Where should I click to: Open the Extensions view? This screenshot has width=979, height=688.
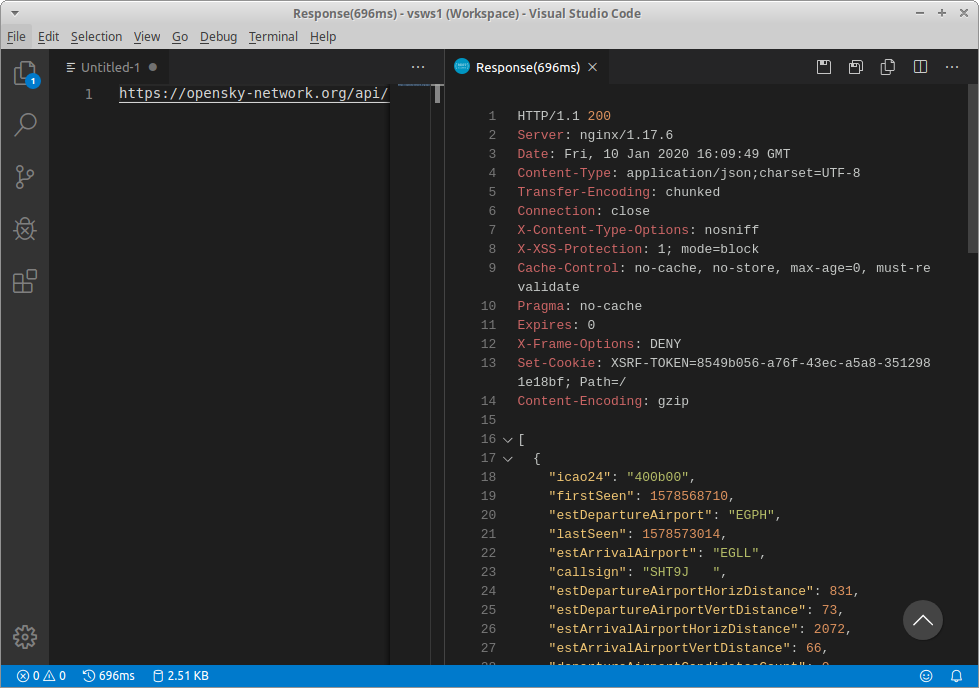tap(25, 281)
